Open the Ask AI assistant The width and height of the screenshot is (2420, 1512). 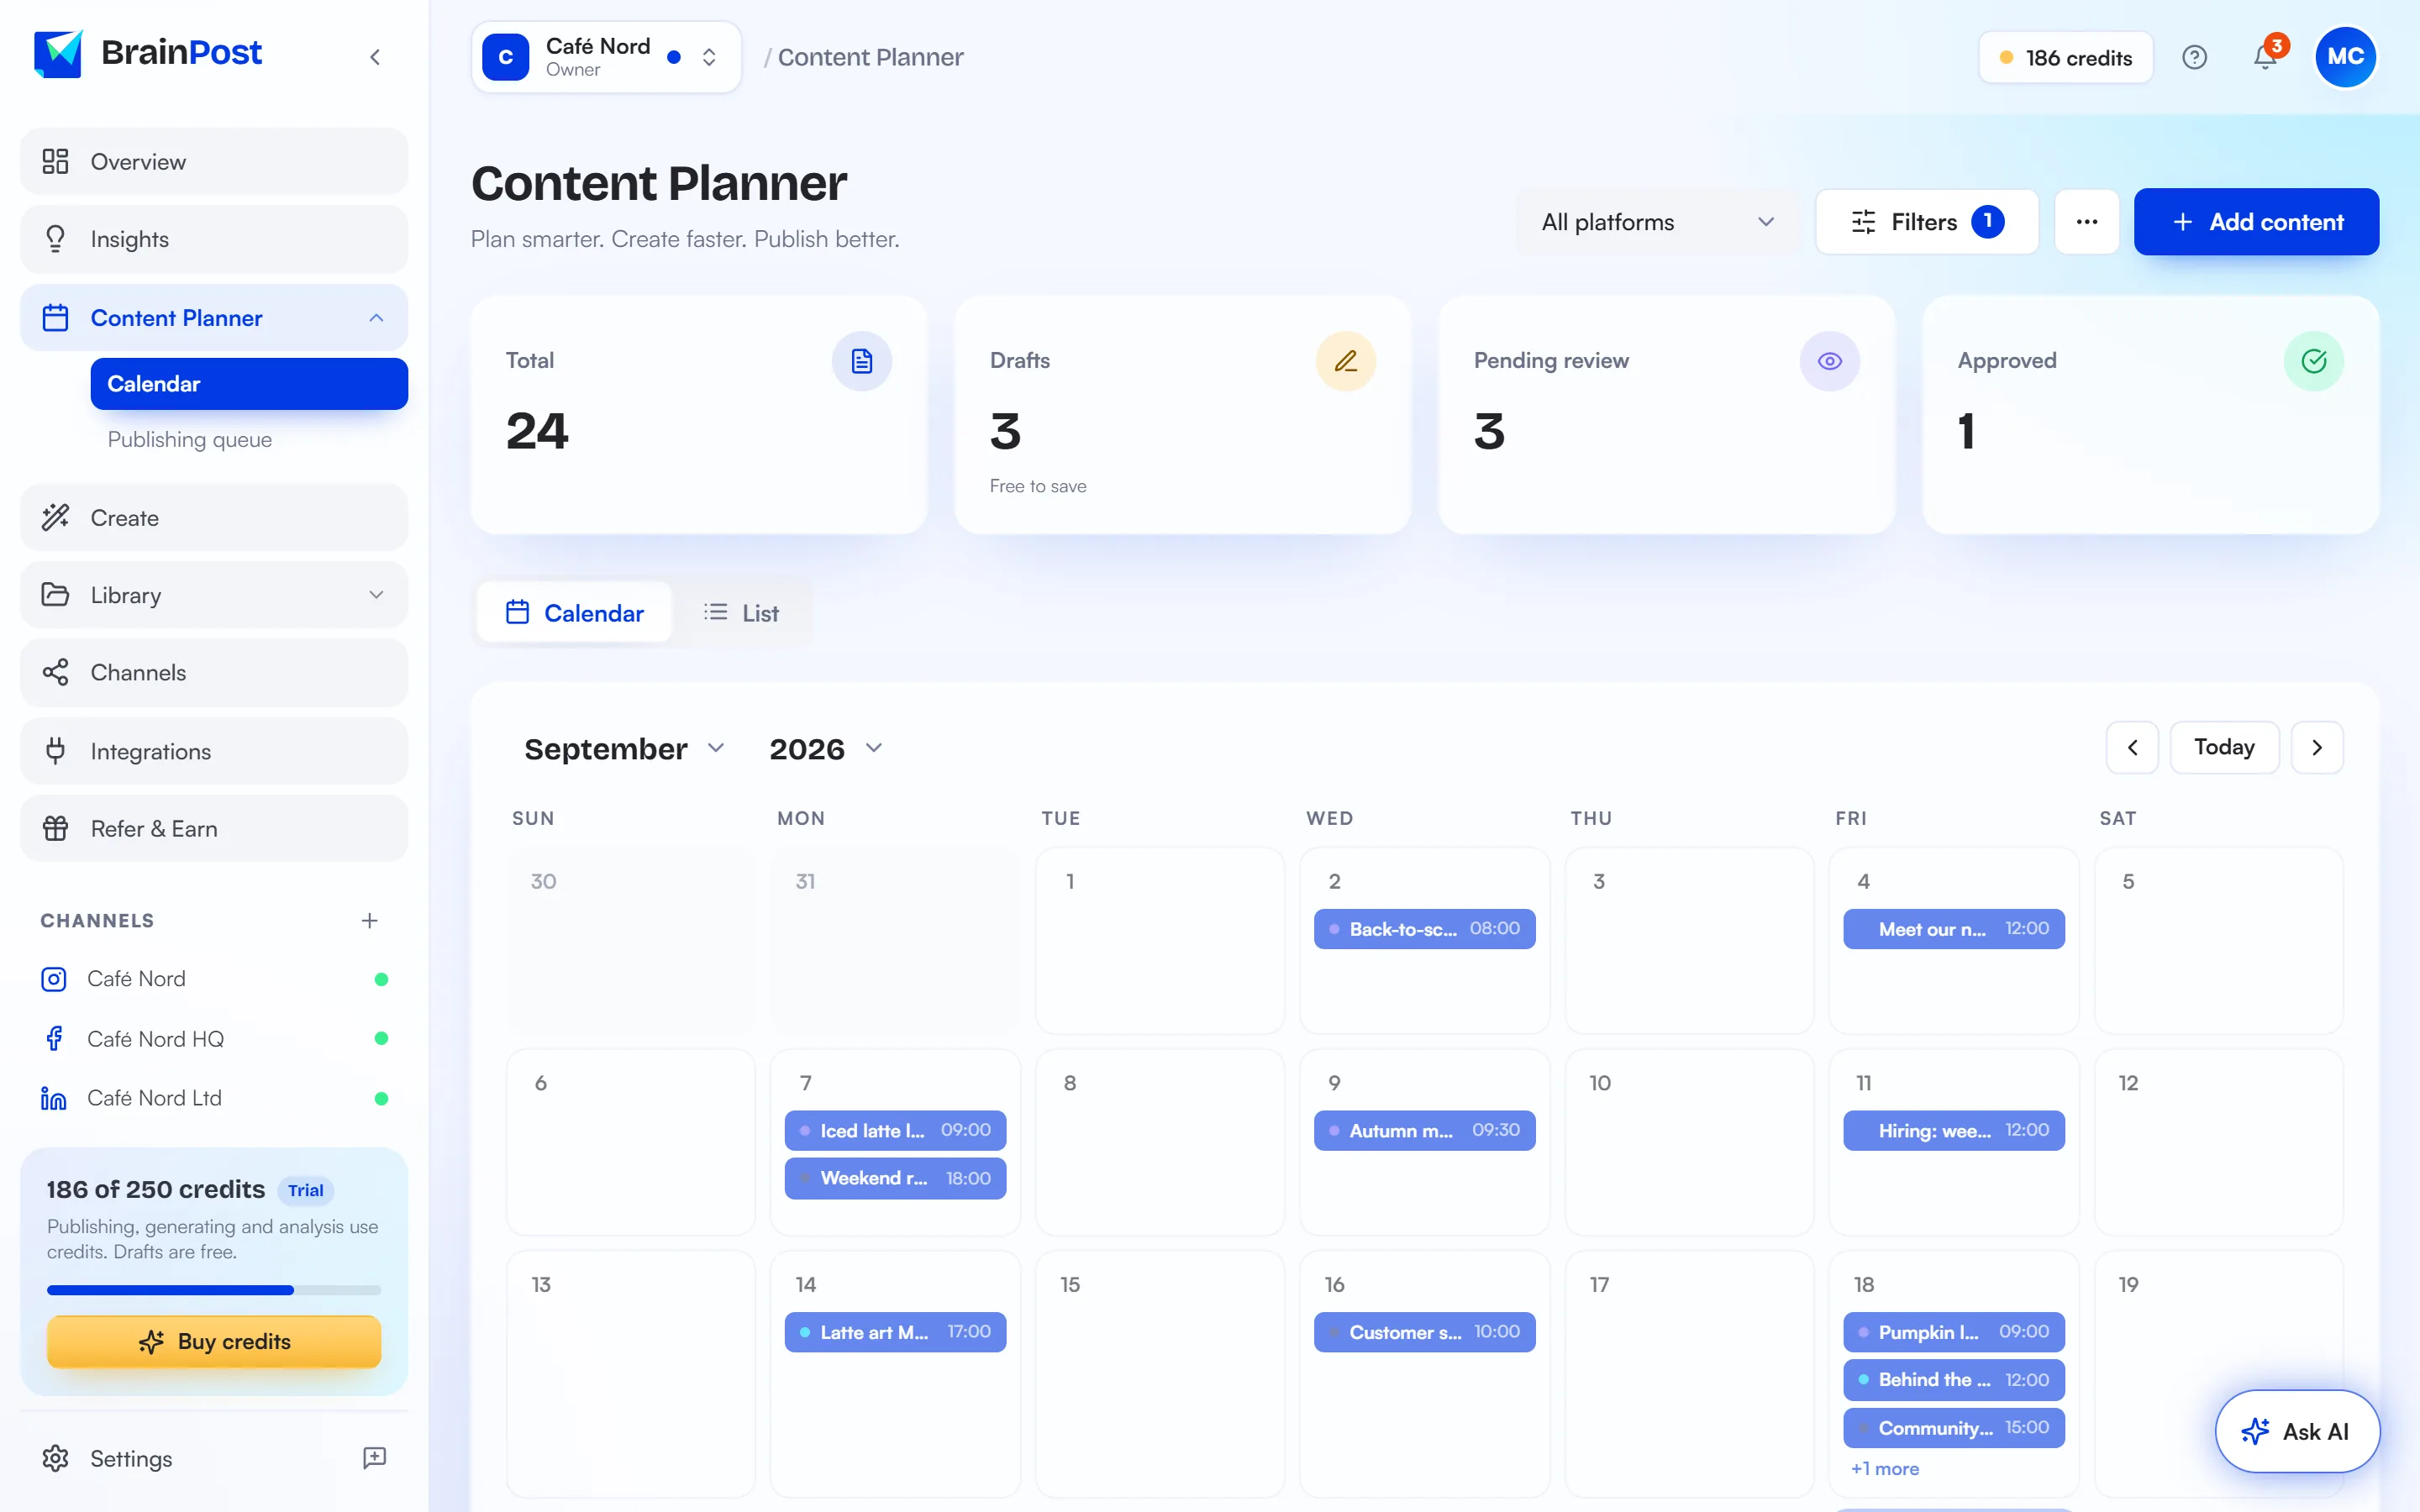tap(2297, 1431)
